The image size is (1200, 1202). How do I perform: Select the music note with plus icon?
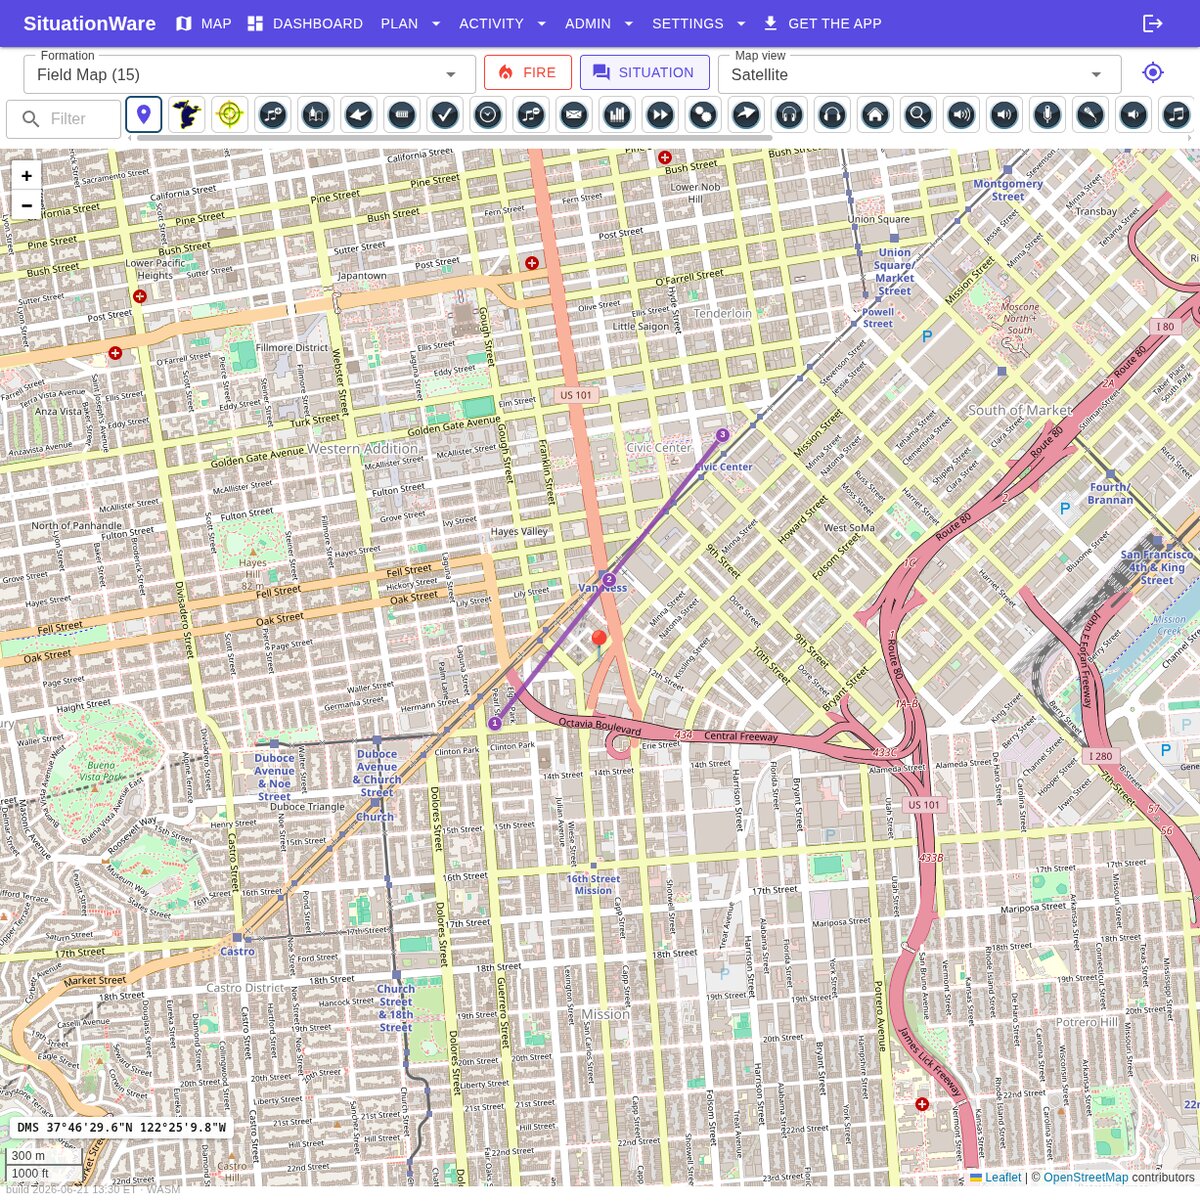(x=272, y=115)
